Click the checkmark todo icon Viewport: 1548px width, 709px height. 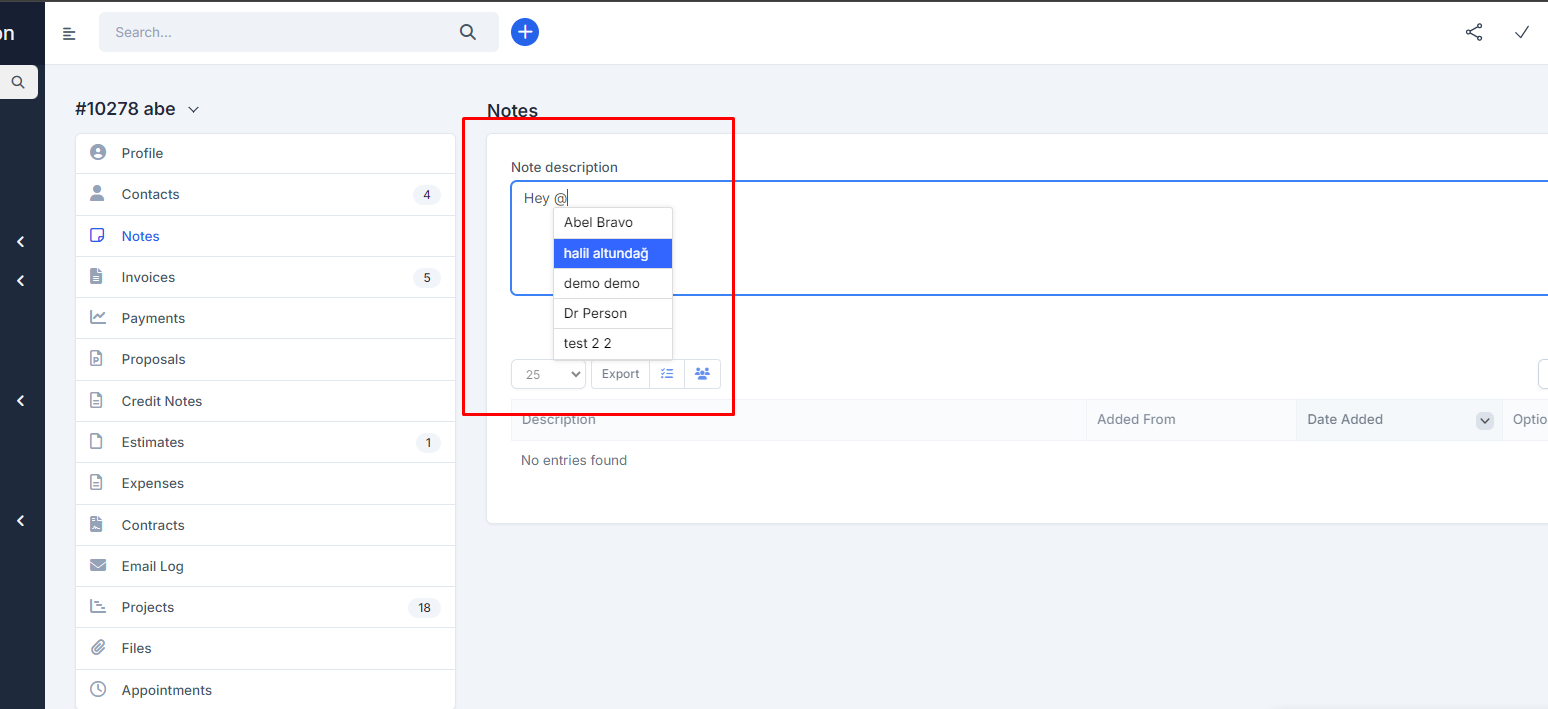[1522, 32]
